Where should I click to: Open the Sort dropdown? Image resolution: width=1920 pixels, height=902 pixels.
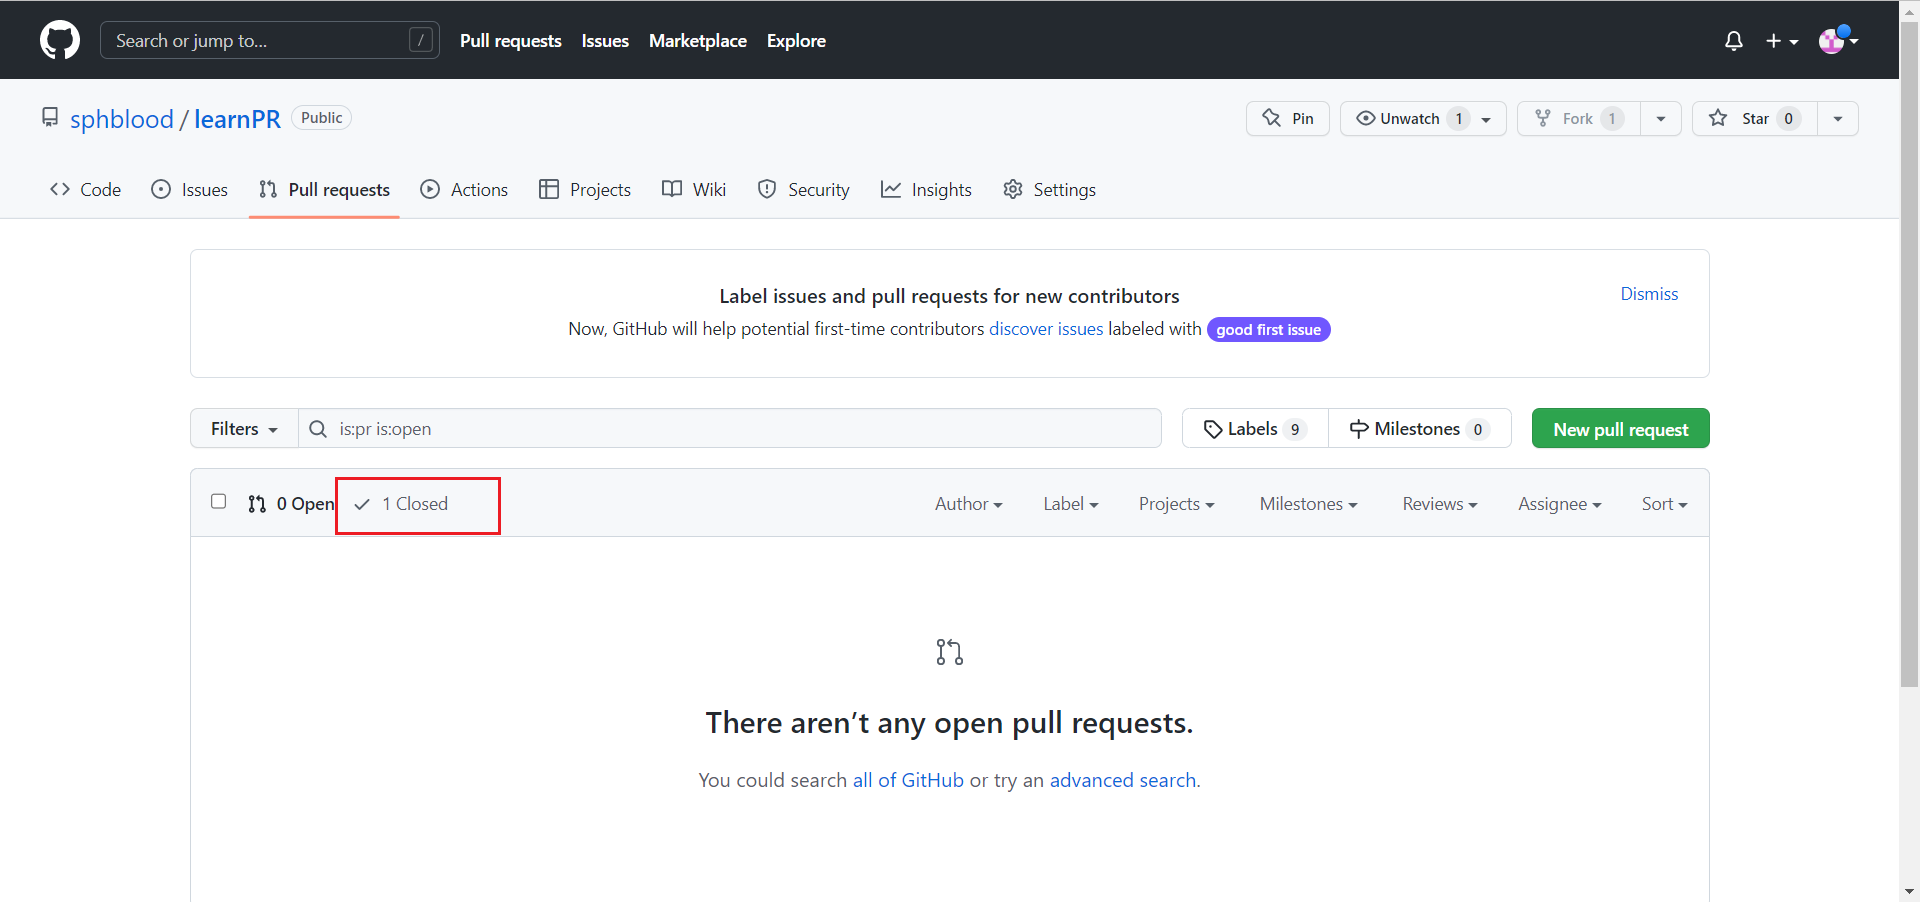[1664, 504]
